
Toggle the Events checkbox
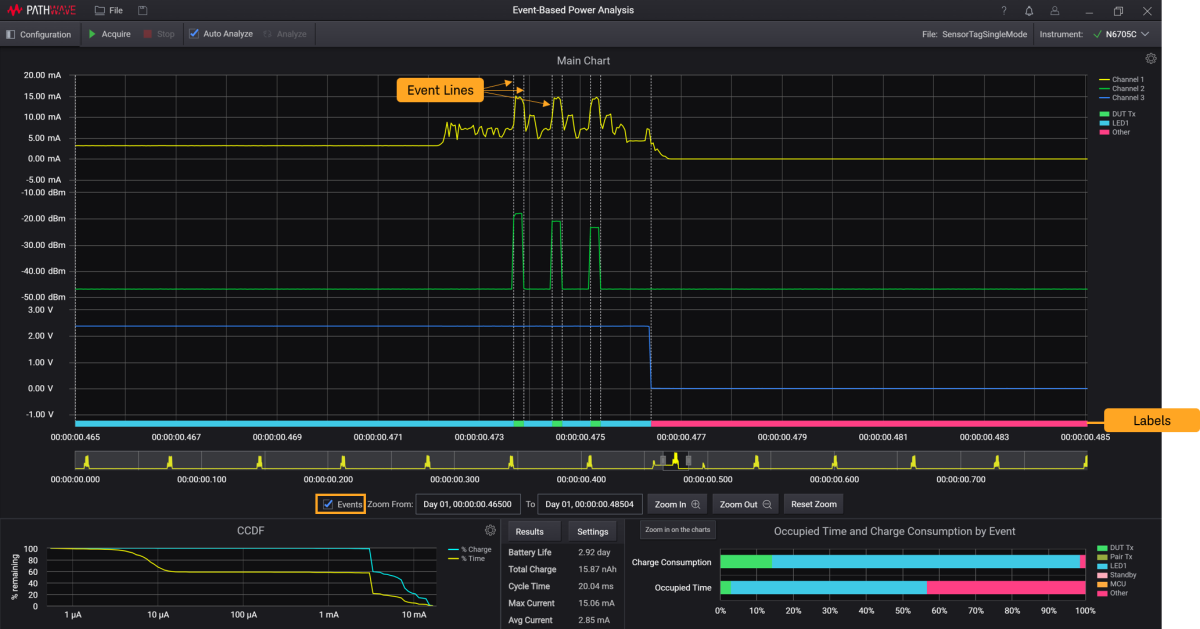click(x=328, y=504)
